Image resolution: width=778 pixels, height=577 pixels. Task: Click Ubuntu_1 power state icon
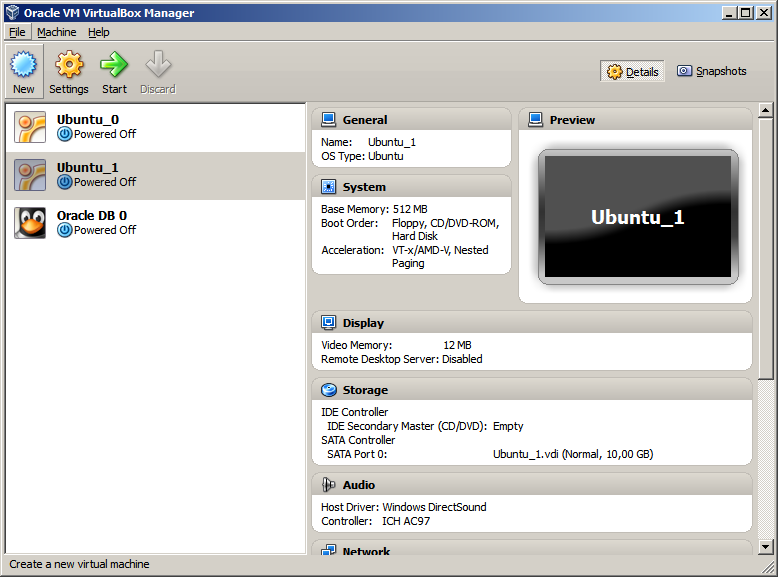(x=65, y=182)
